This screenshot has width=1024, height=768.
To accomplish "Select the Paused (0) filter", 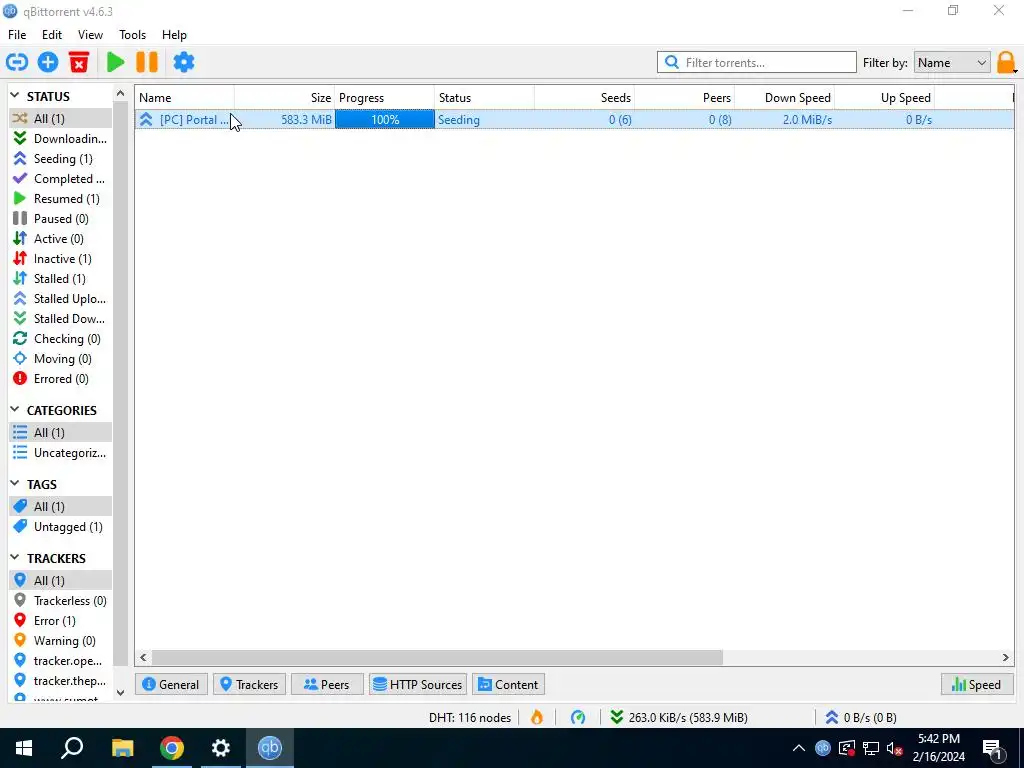I will pos(60,219).
